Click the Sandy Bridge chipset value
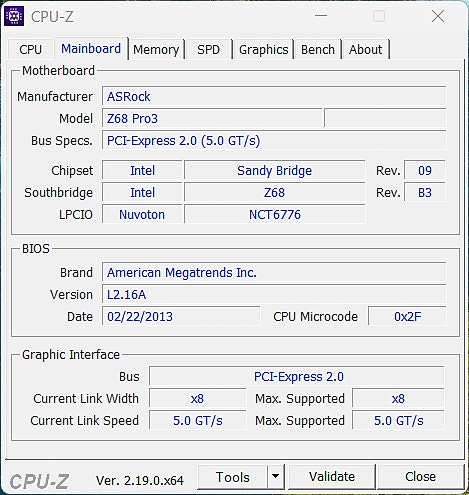 pos(275,170)
